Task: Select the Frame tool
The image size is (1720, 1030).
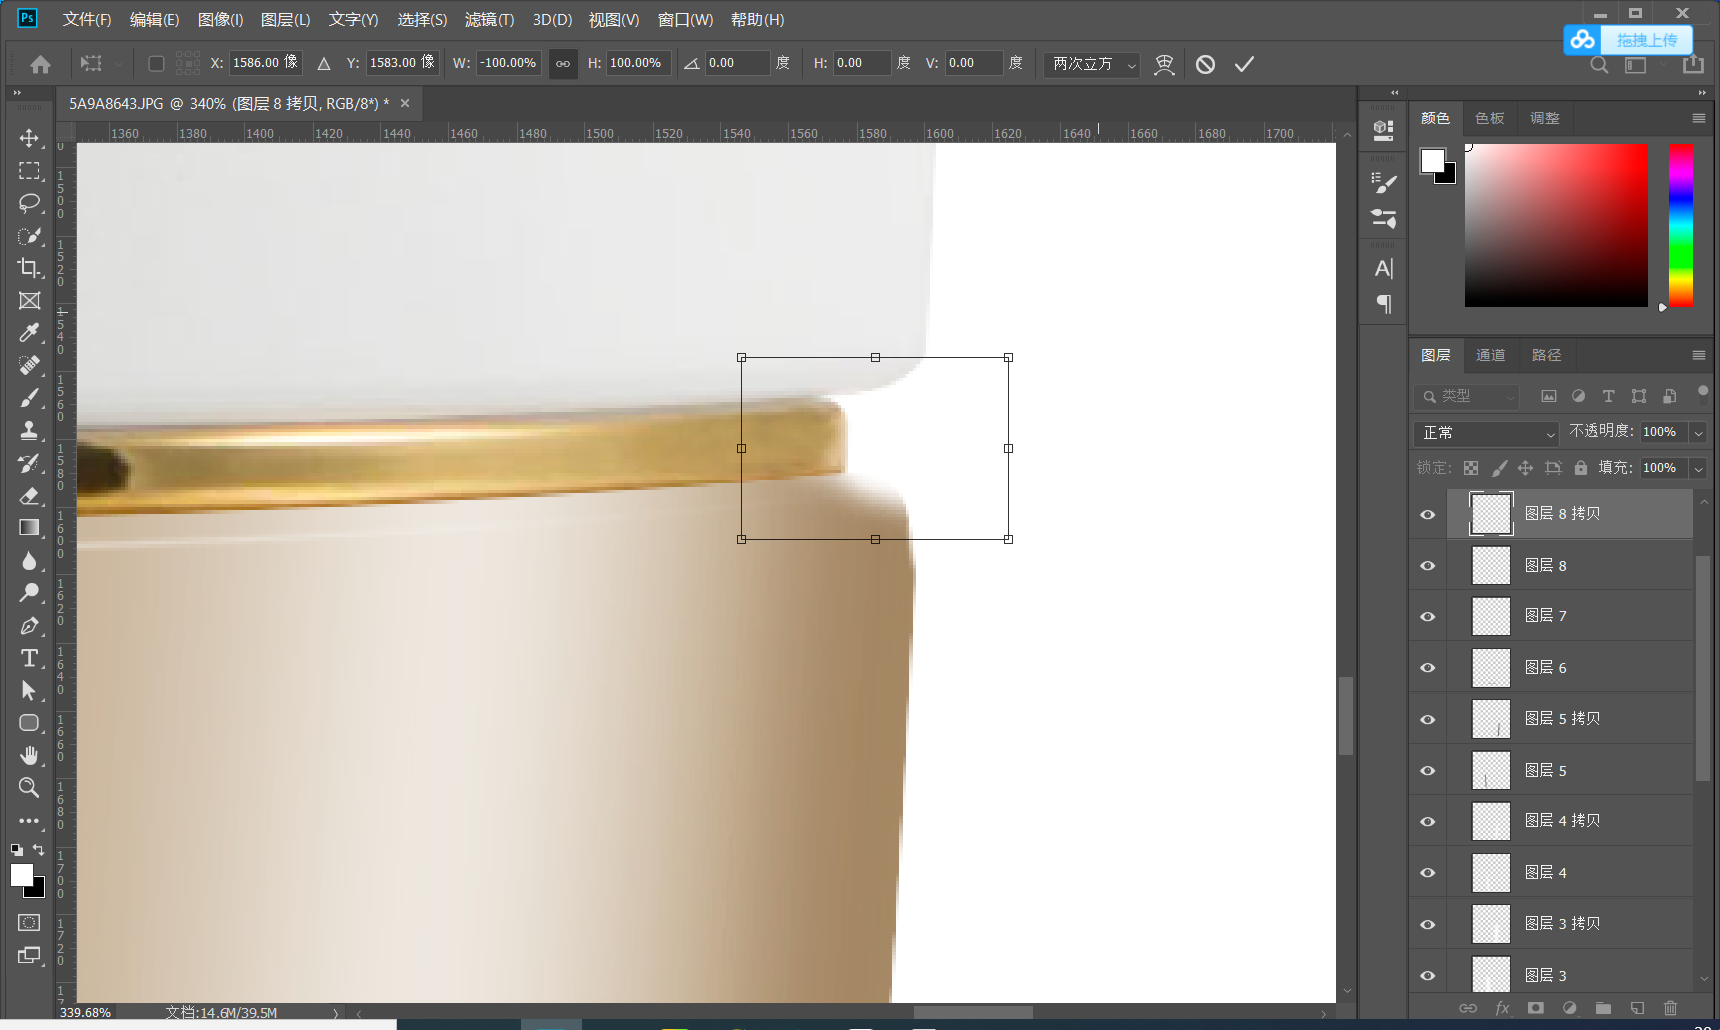Action: [29, 301]
